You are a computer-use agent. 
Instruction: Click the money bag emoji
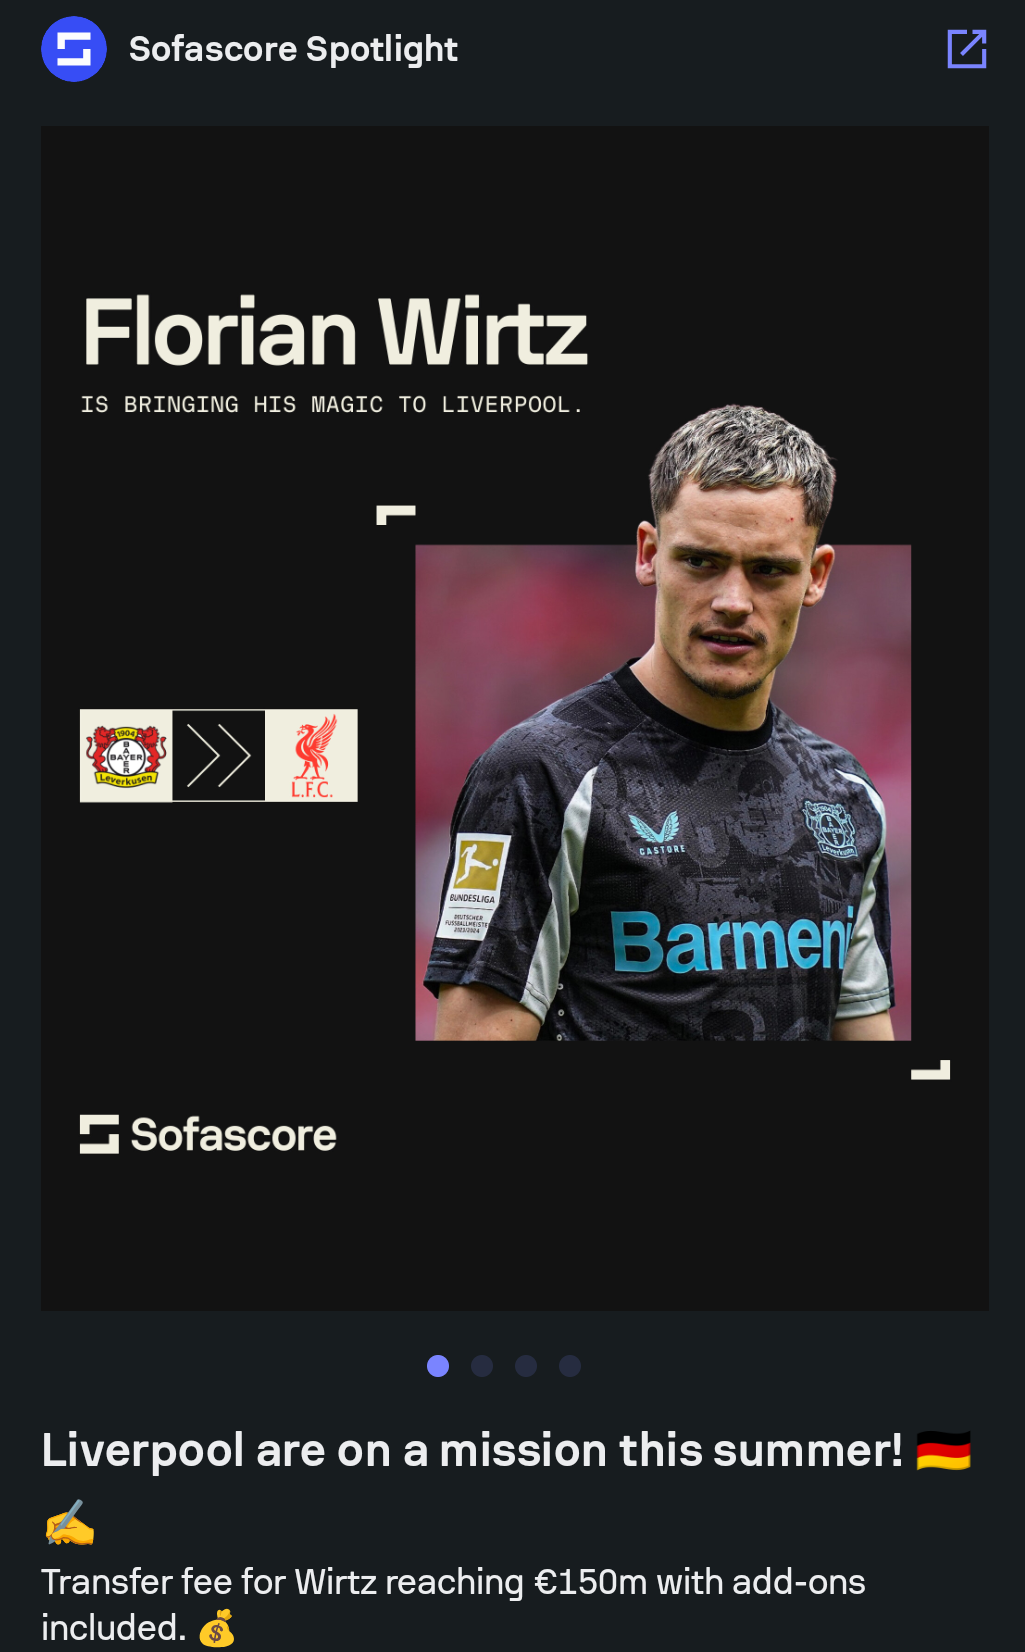tap(217, 1628)
